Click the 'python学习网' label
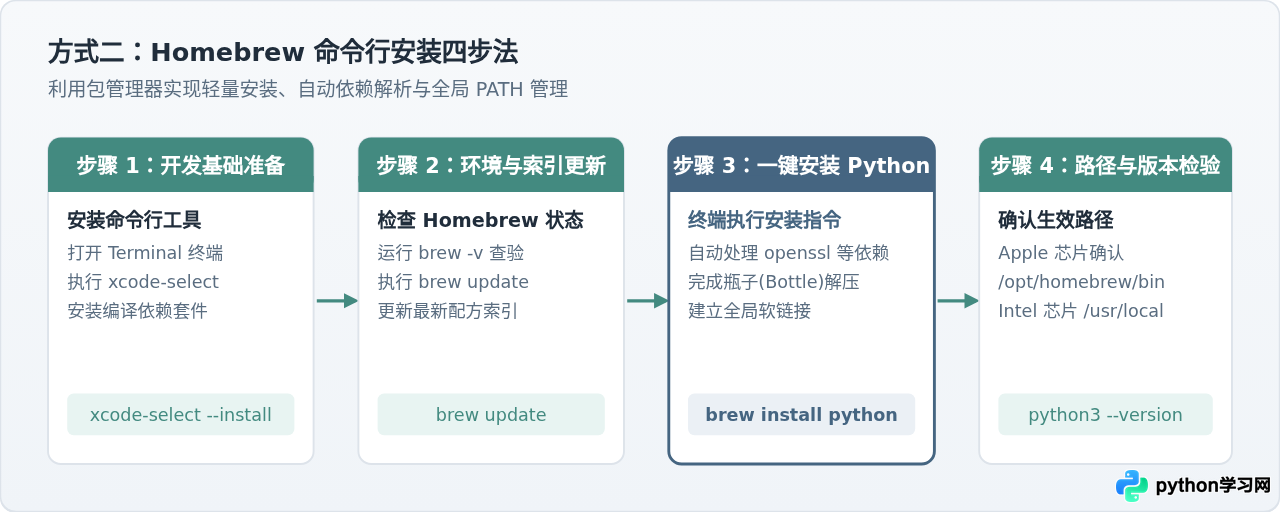 click(1213, 486)
